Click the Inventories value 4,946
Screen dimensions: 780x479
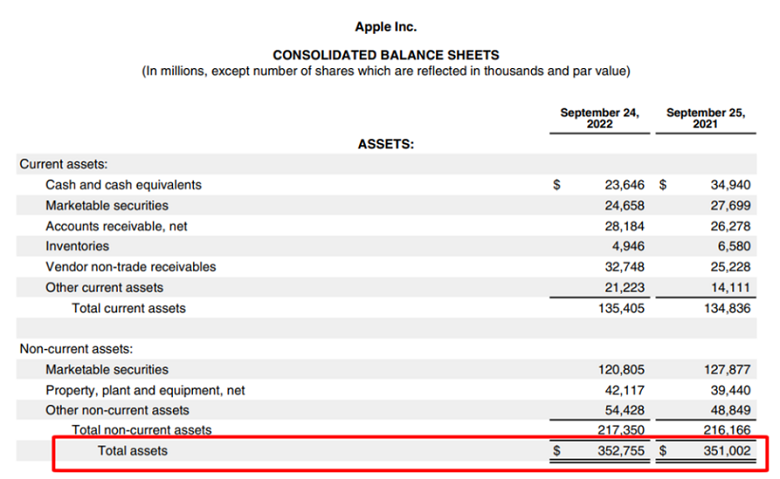[x=628, y=246]
